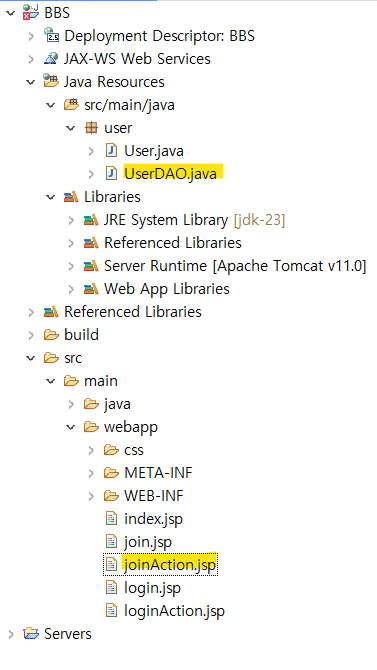Select the loginAction.jsp label
The height and width of the screenshot is (670, 377).
(174, 611)
